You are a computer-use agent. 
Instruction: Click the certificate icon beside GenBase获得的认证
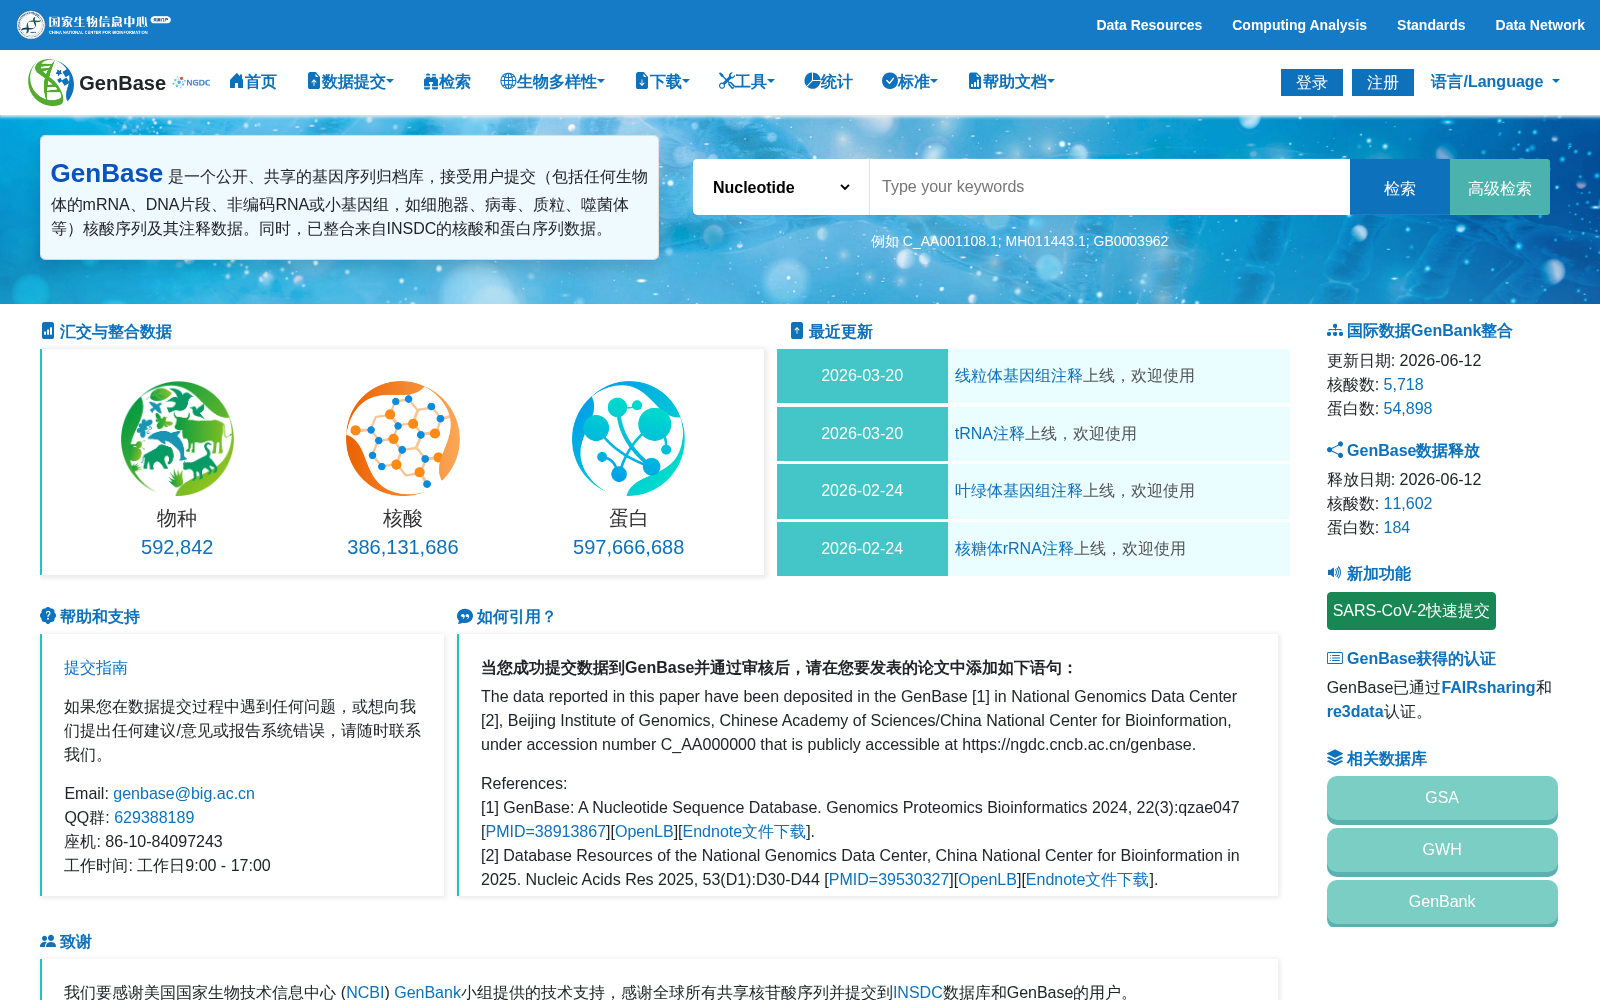(1335, 658)
